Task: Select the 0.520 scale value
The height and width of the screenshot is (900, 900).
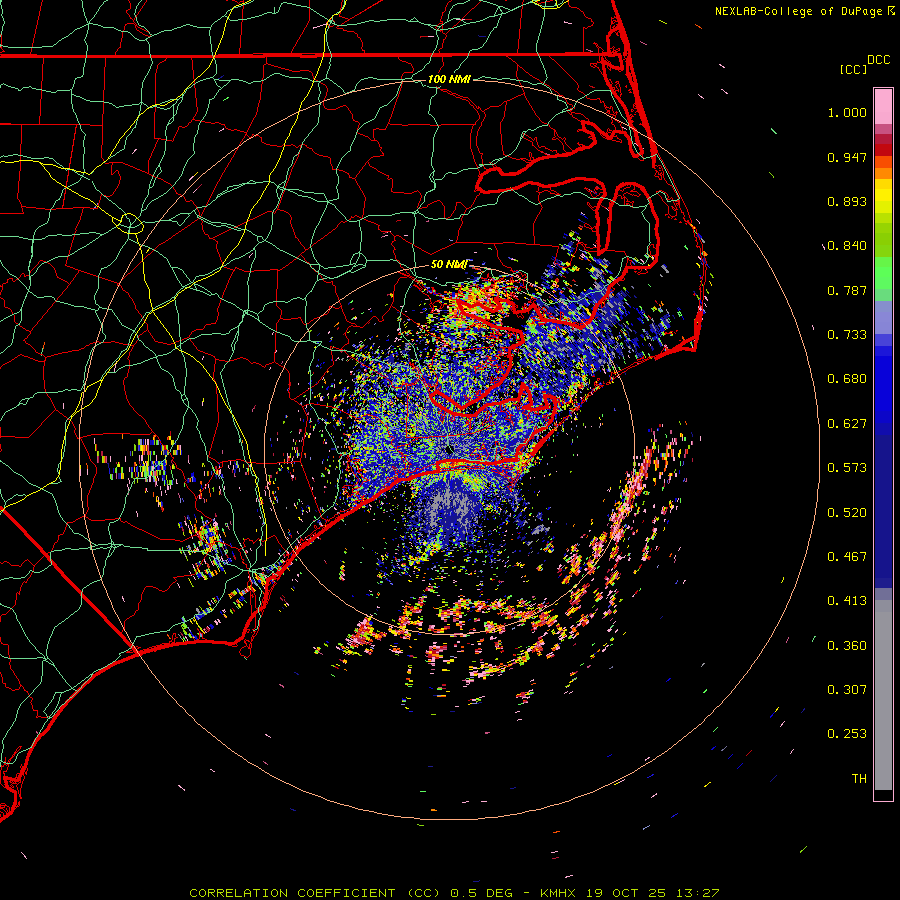Action: tap(847, 513)
